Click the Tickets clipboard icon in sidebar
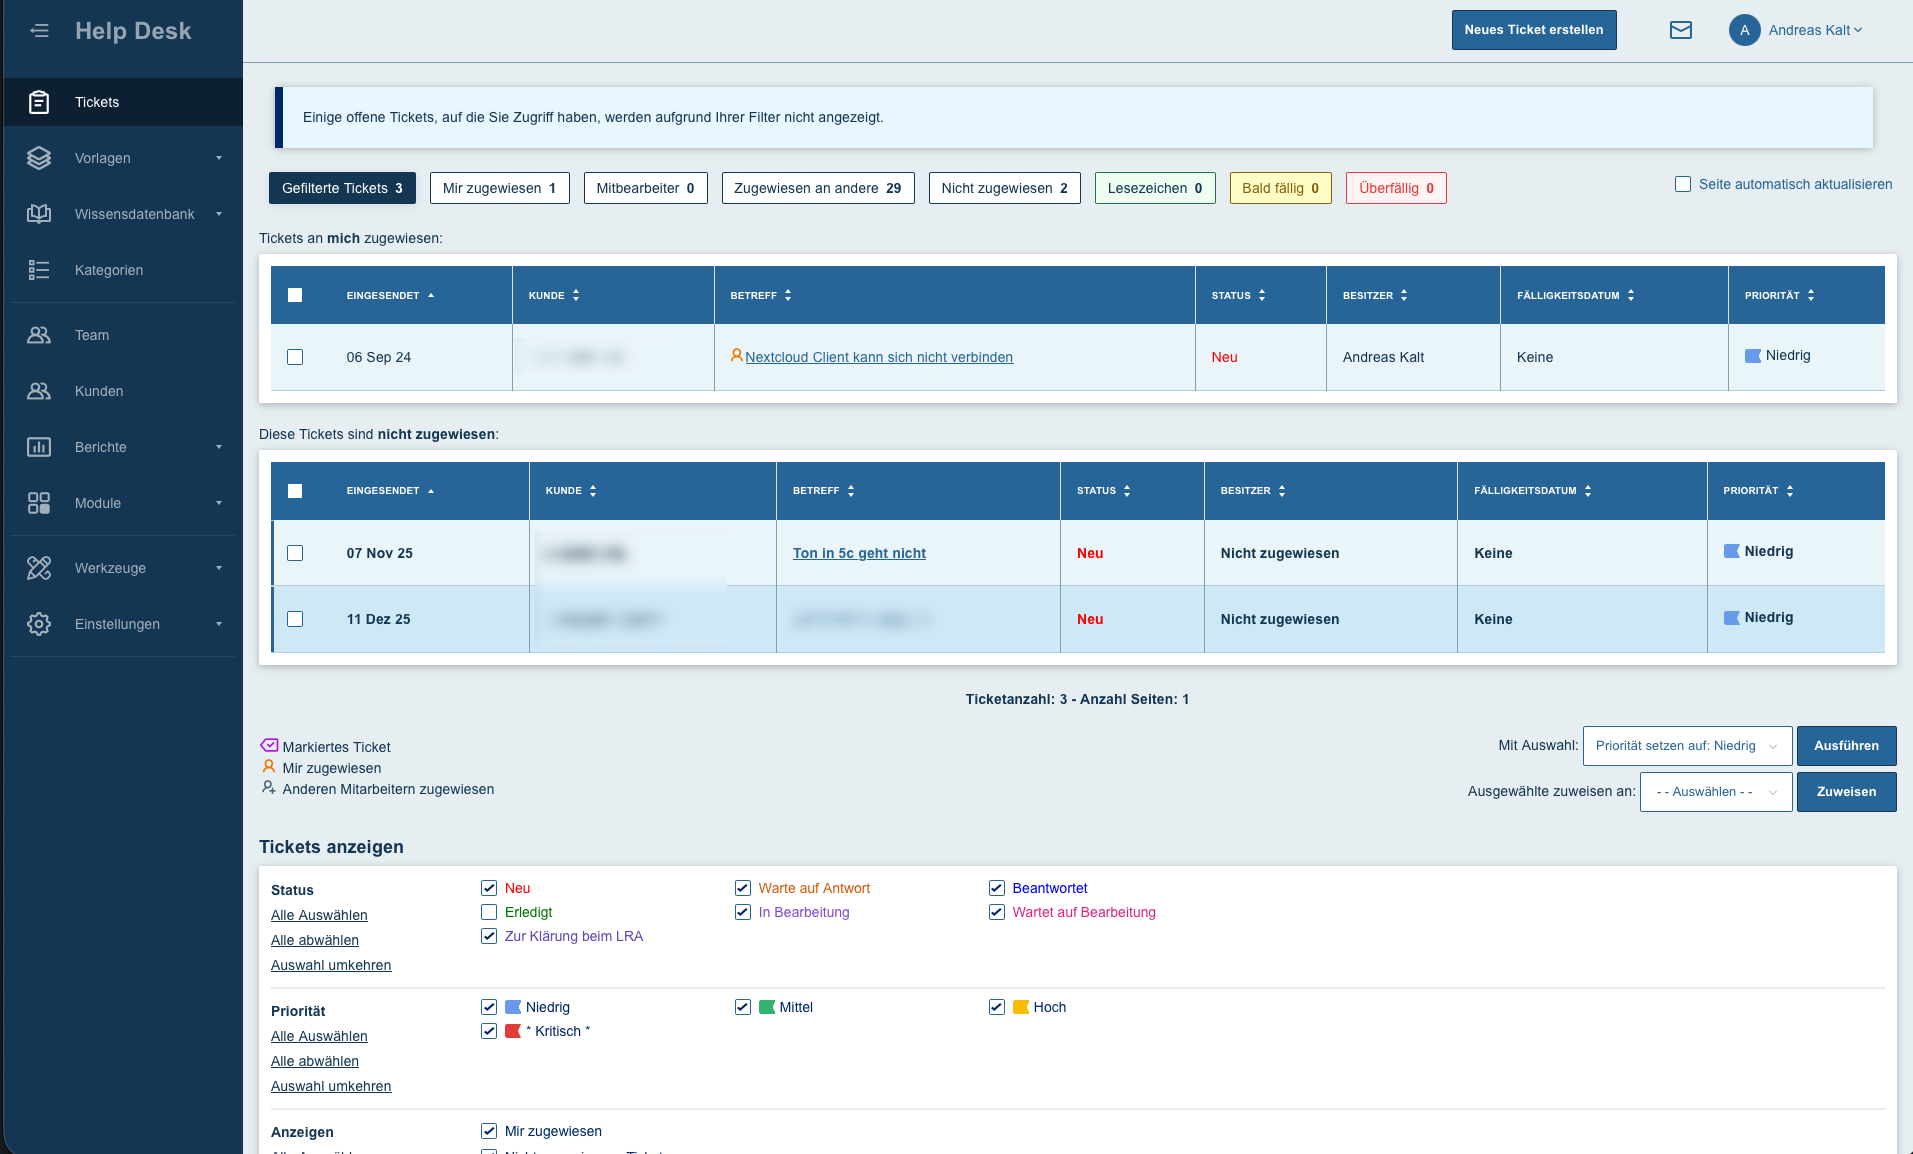 39,102
